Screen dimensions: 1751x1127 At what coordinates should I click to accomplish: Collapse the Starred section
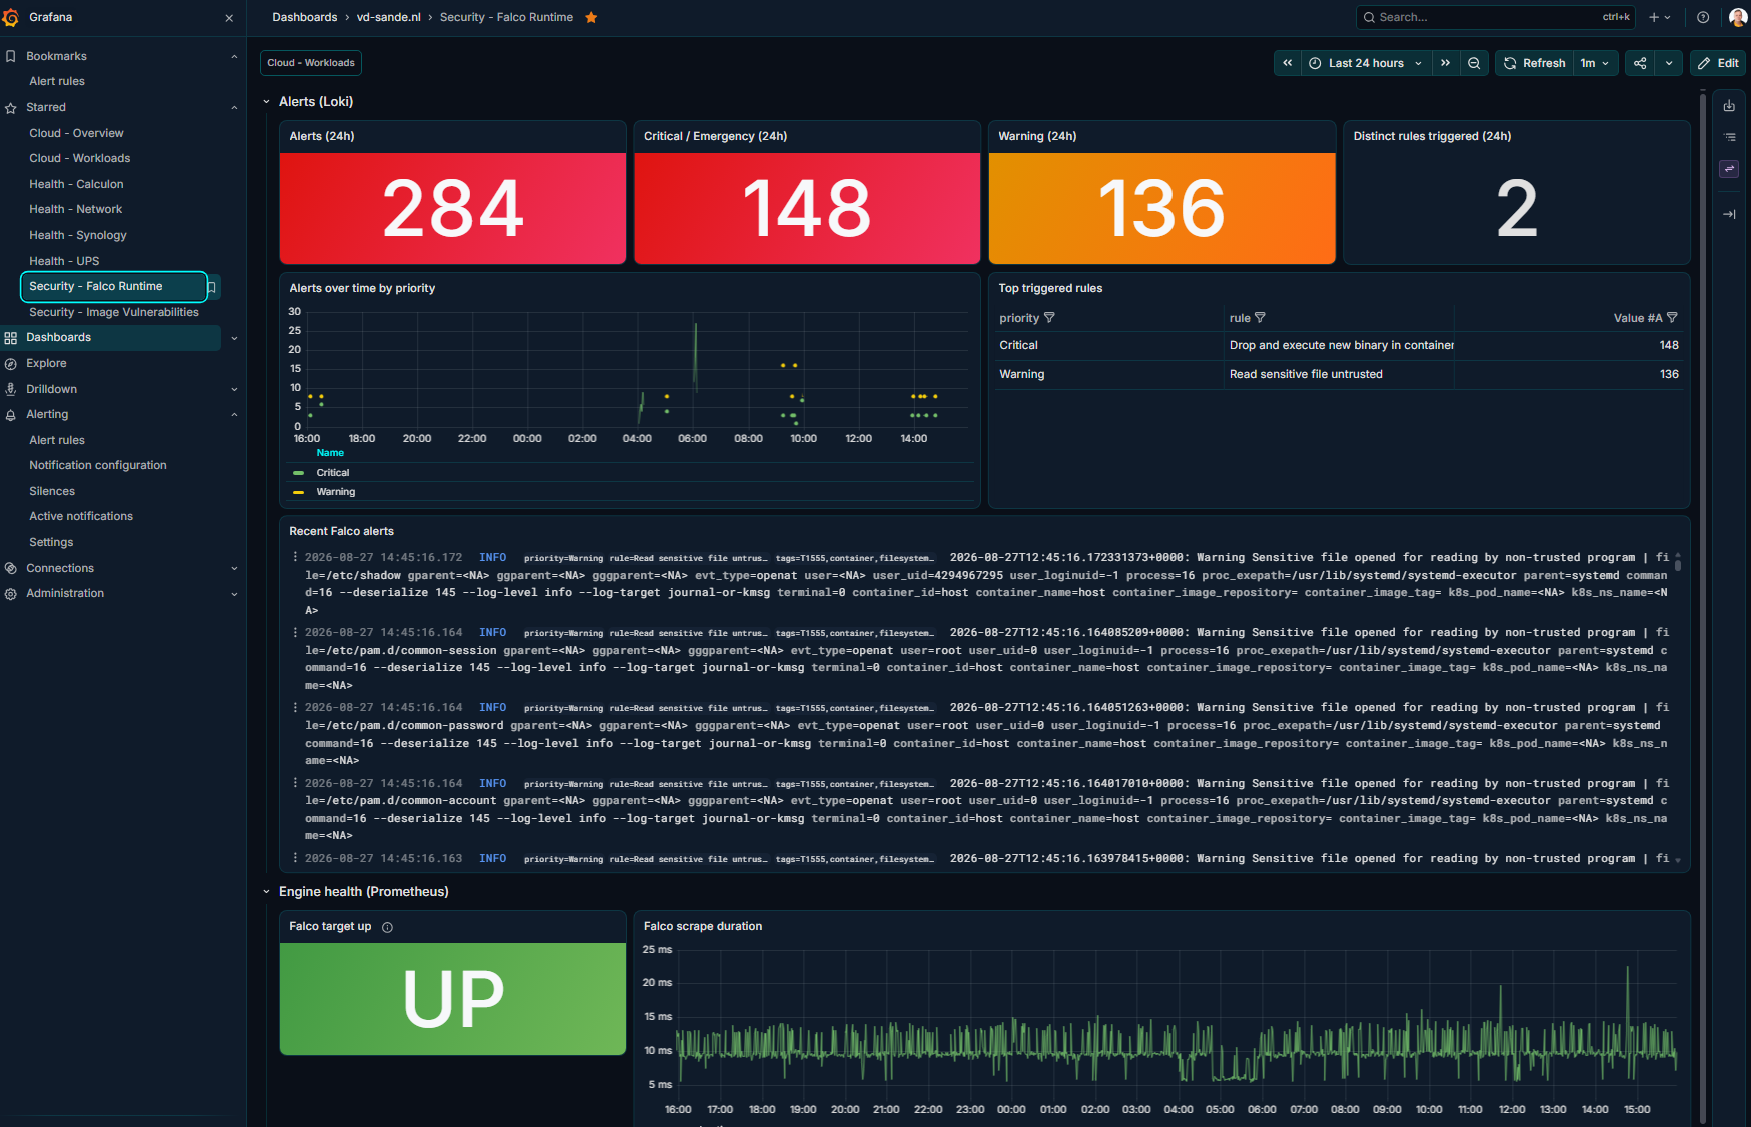click(234, 107)
